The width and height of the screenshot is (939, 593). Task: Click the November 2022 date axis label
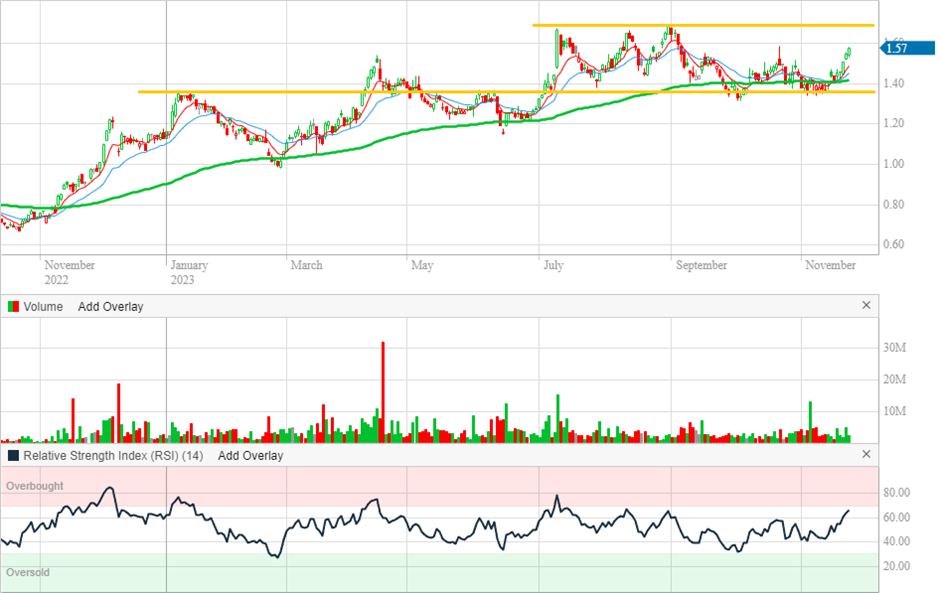click(69, 272)
